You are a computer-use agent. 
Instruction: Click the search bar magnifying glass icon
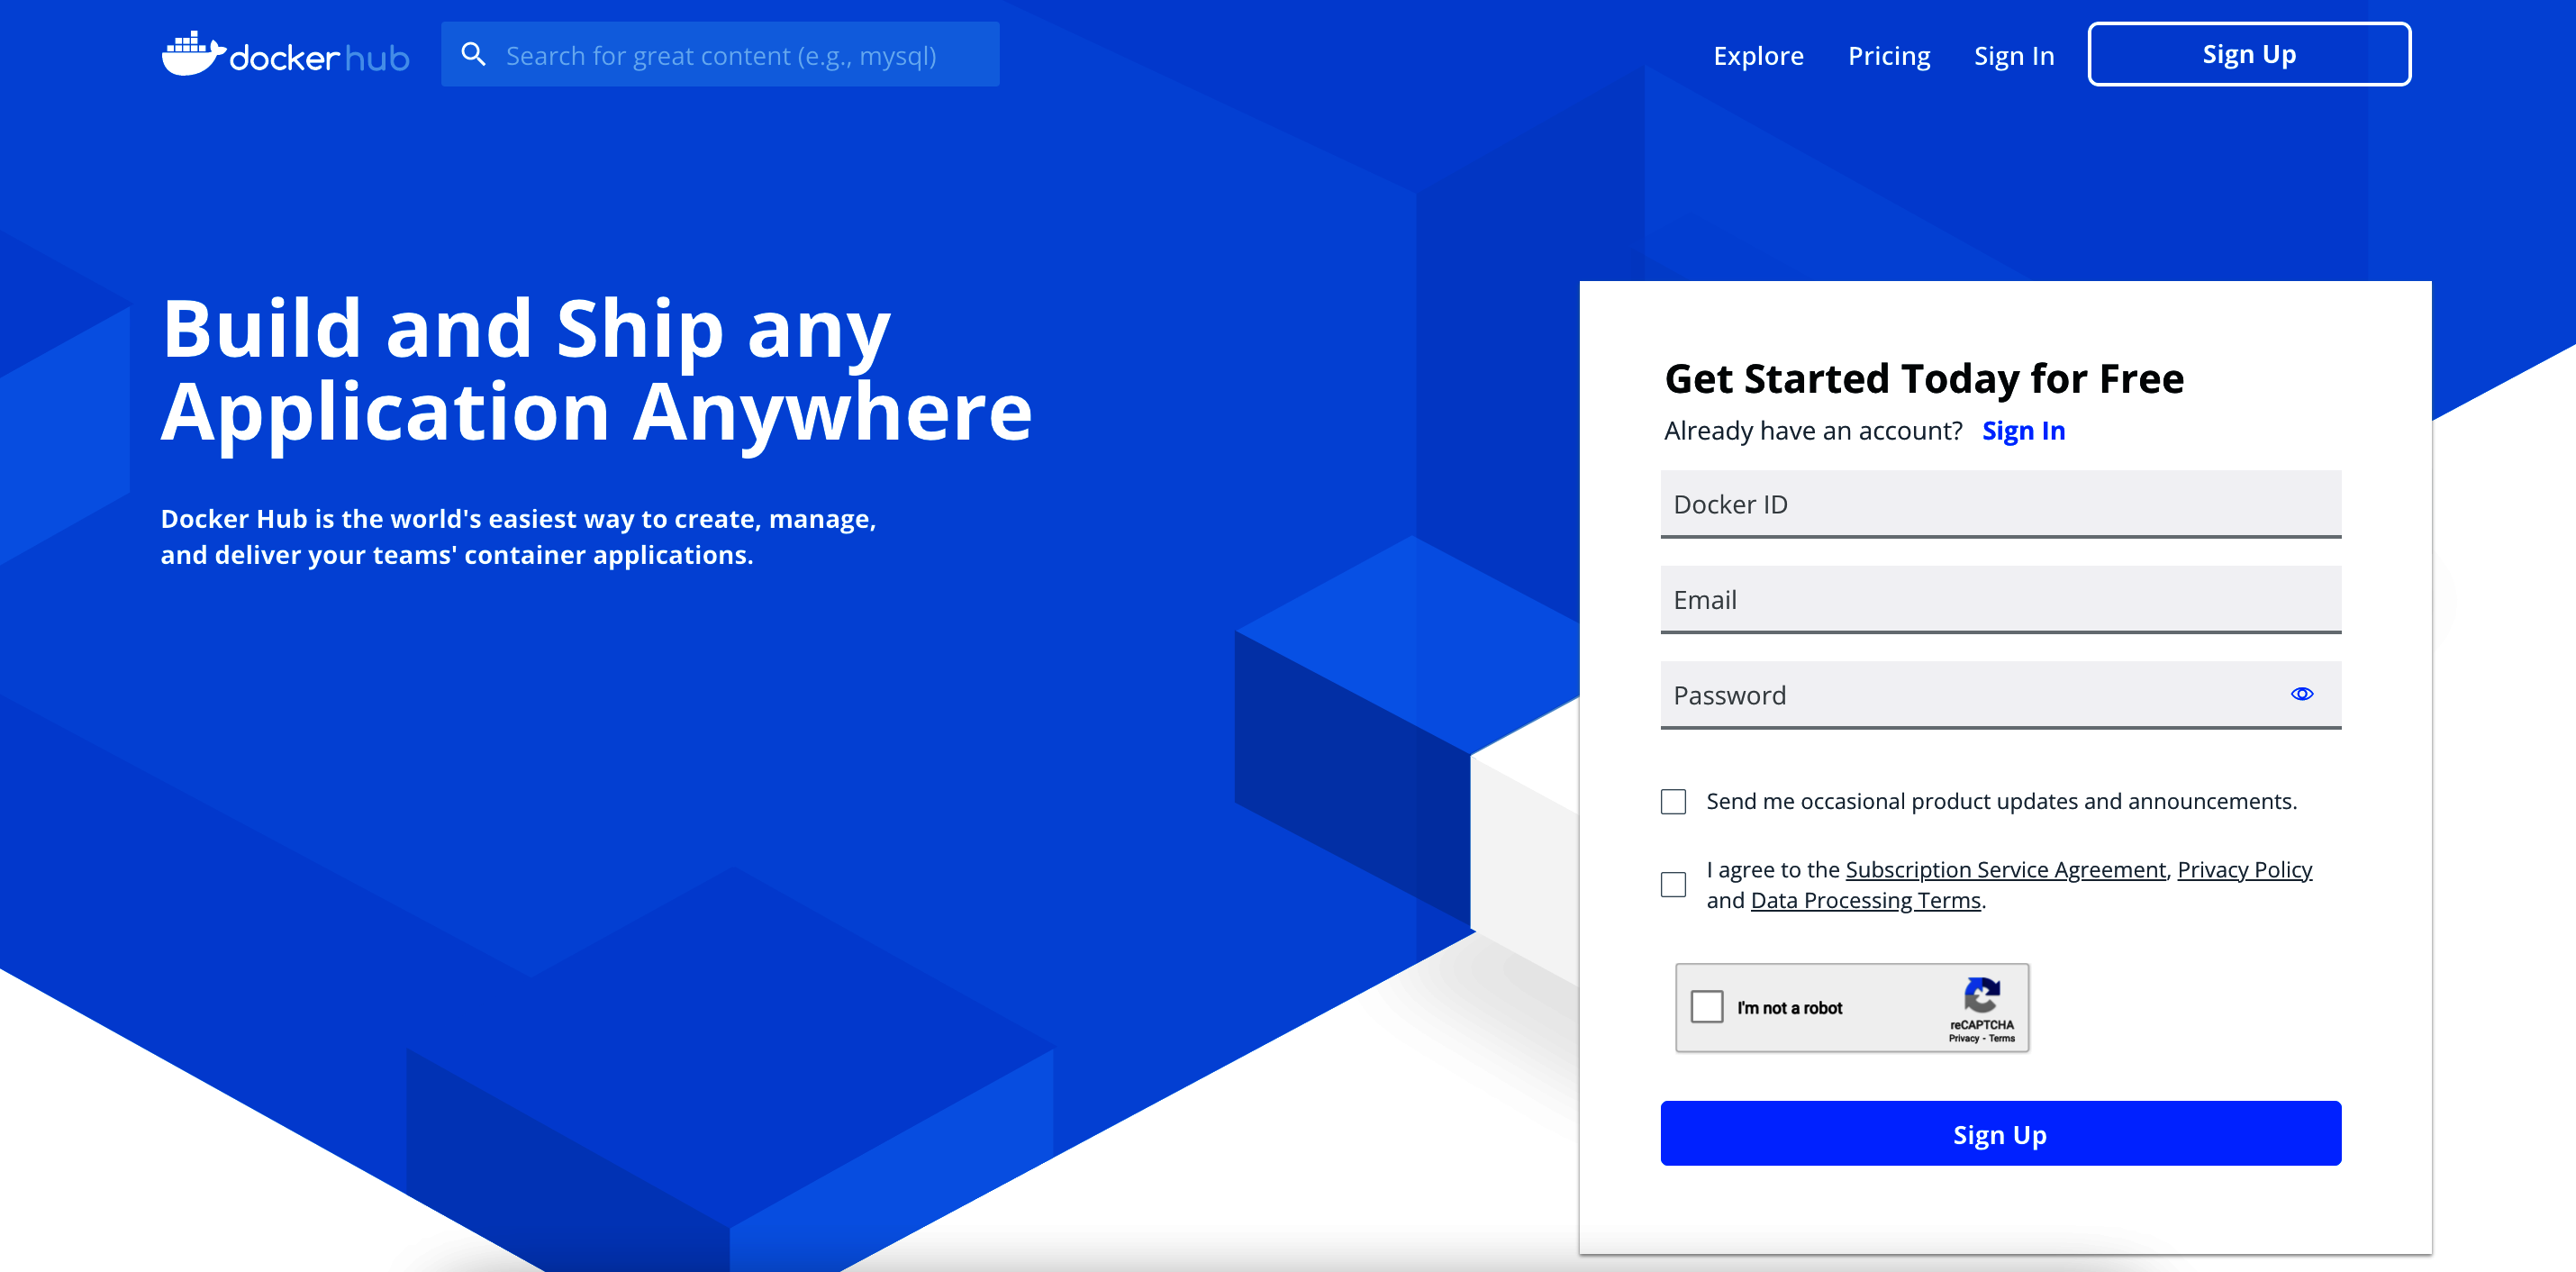click(x=471, y=54)
